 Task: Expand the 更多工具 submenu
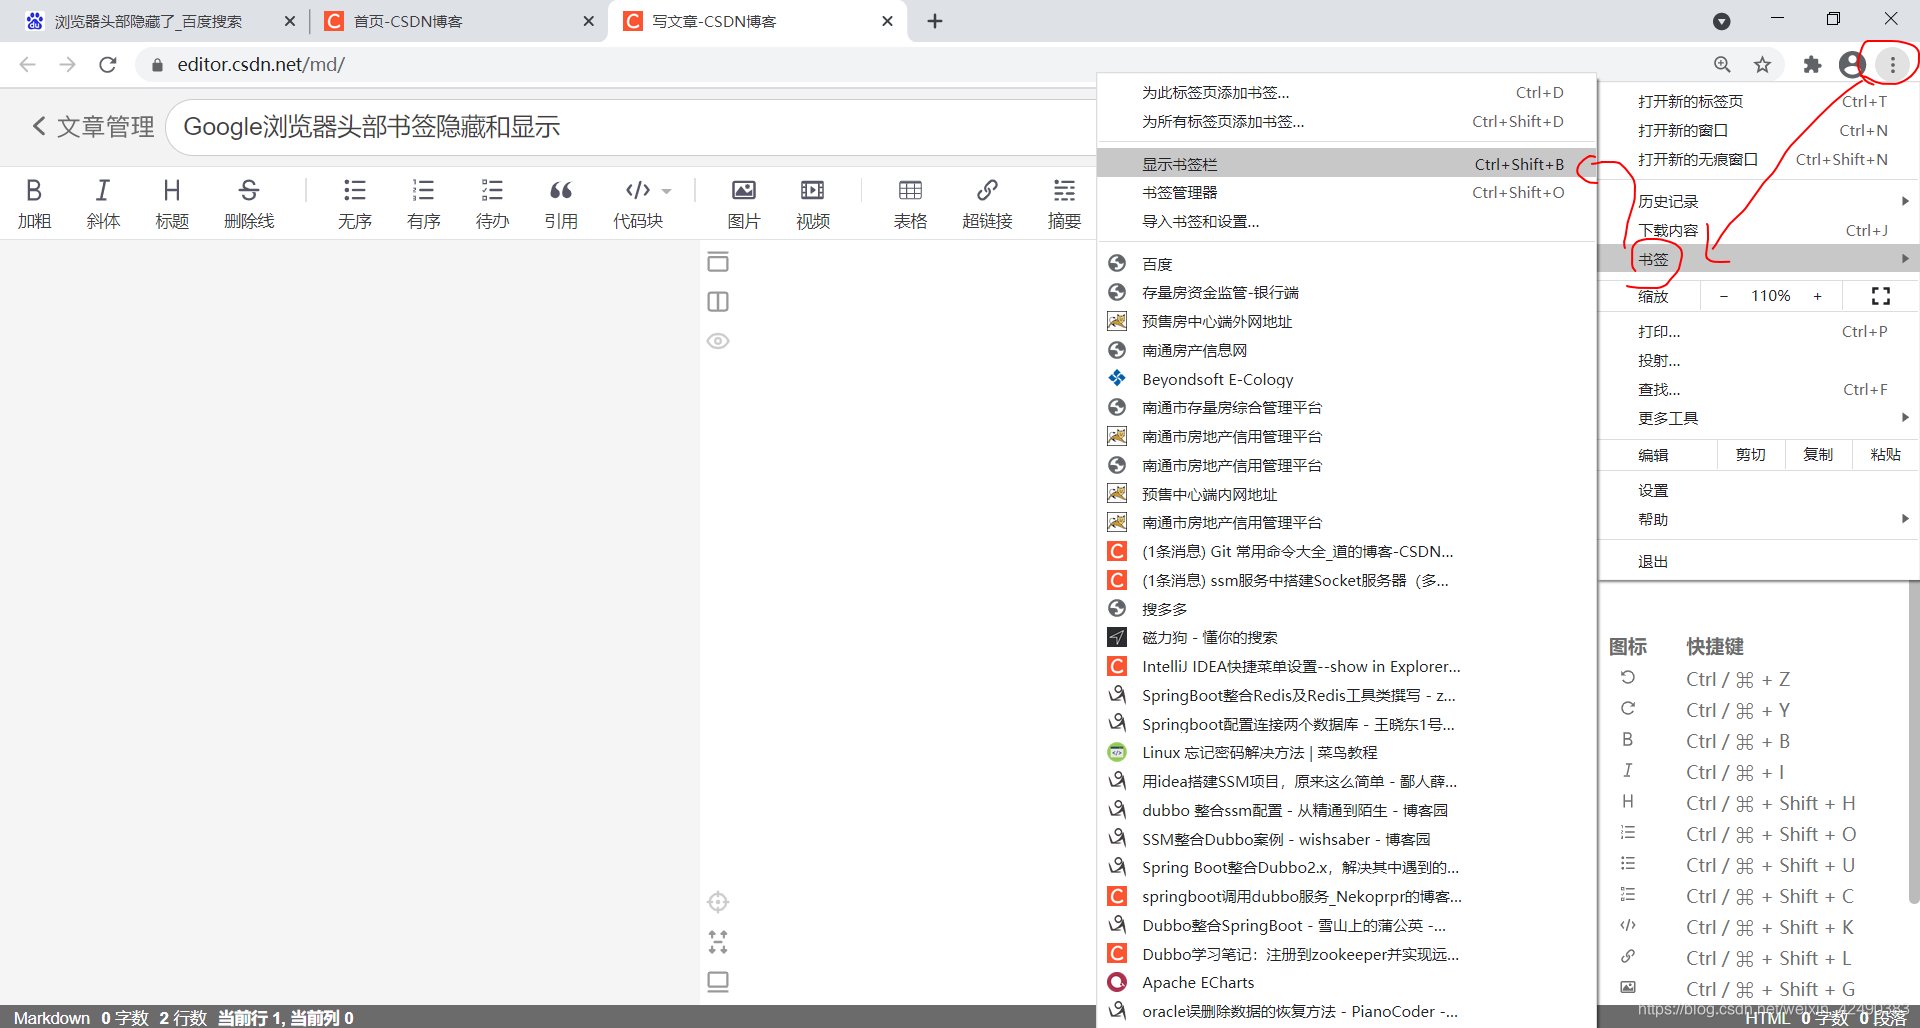[1759, 418]
